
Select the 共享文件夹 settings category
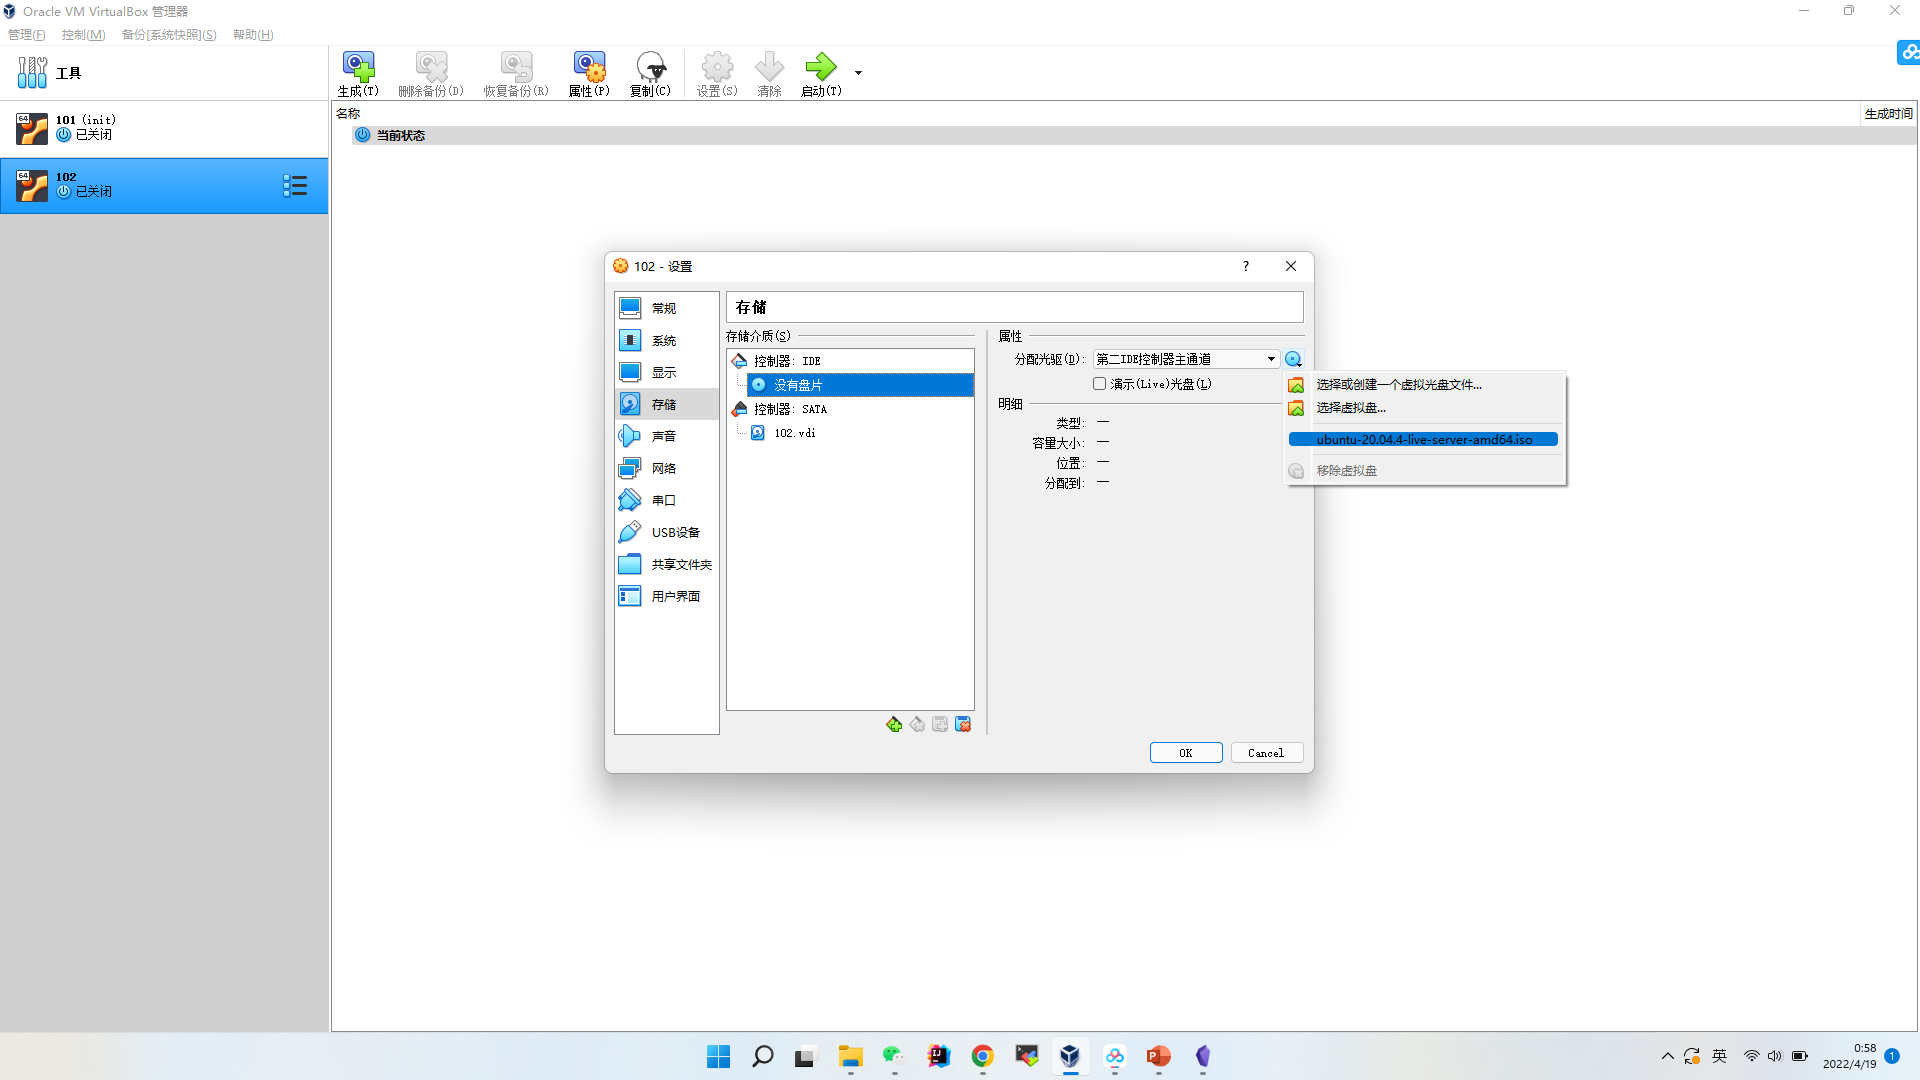[x=666, y=564]
